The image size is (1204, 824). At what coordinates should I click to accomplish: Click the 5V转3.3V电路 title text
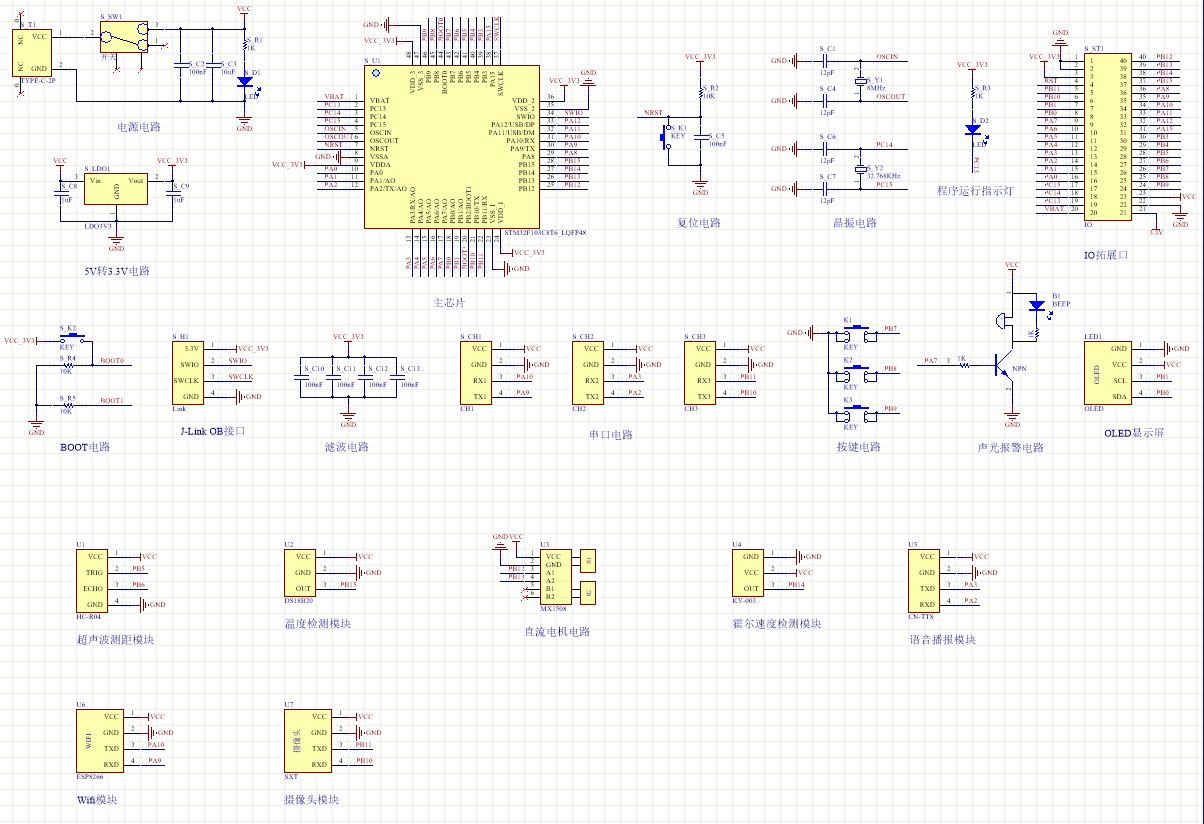(x=116, y=271)
